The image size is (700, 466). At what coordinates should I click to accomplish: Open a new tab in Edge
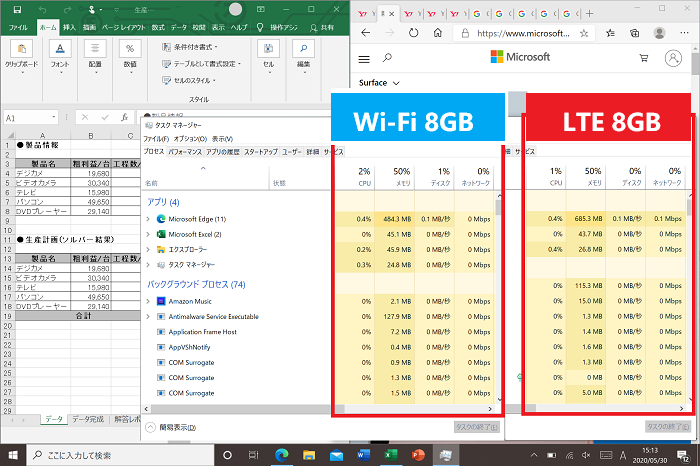(x=589, y=14)
